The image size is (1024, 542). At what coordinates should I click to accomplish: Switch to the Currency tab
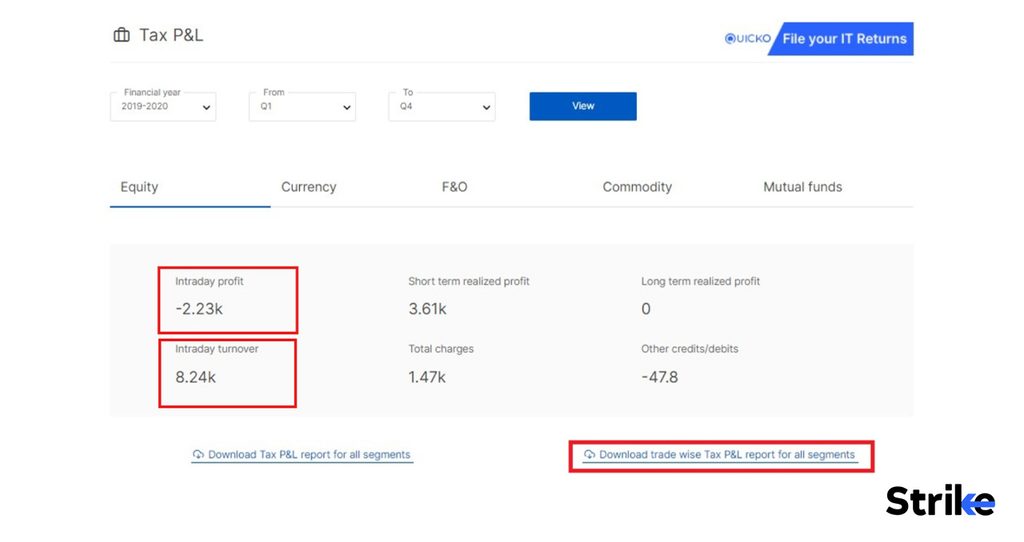click(x=309, y=187)
